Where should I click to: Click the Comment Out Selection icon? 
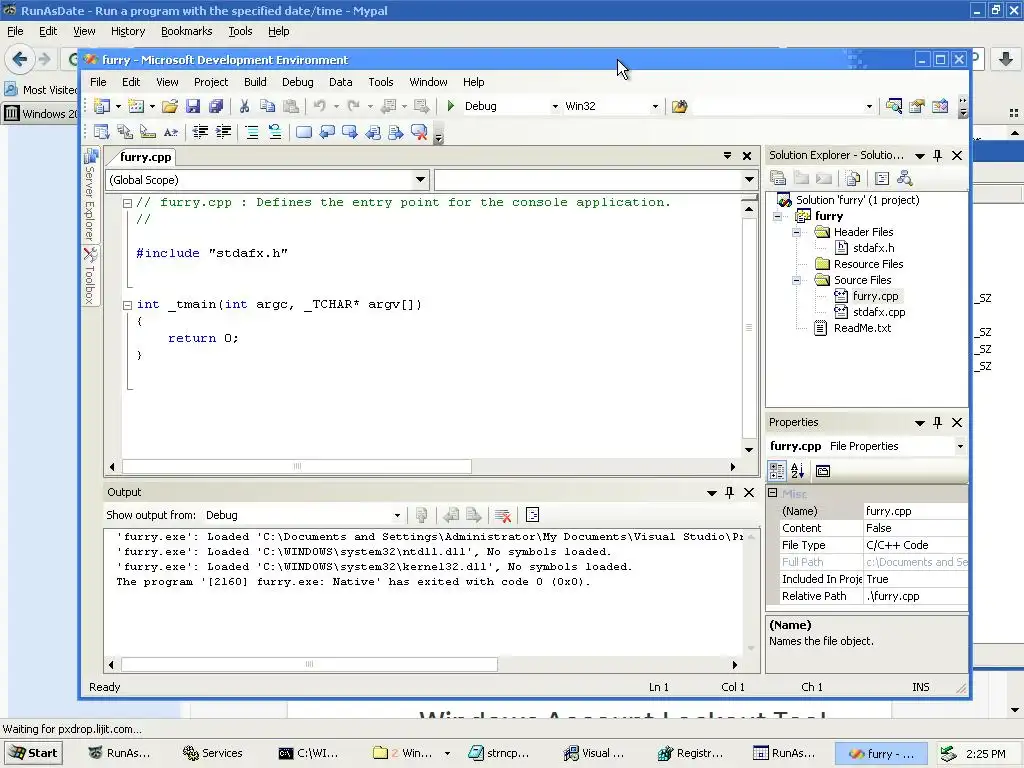[x=251, y=132]
